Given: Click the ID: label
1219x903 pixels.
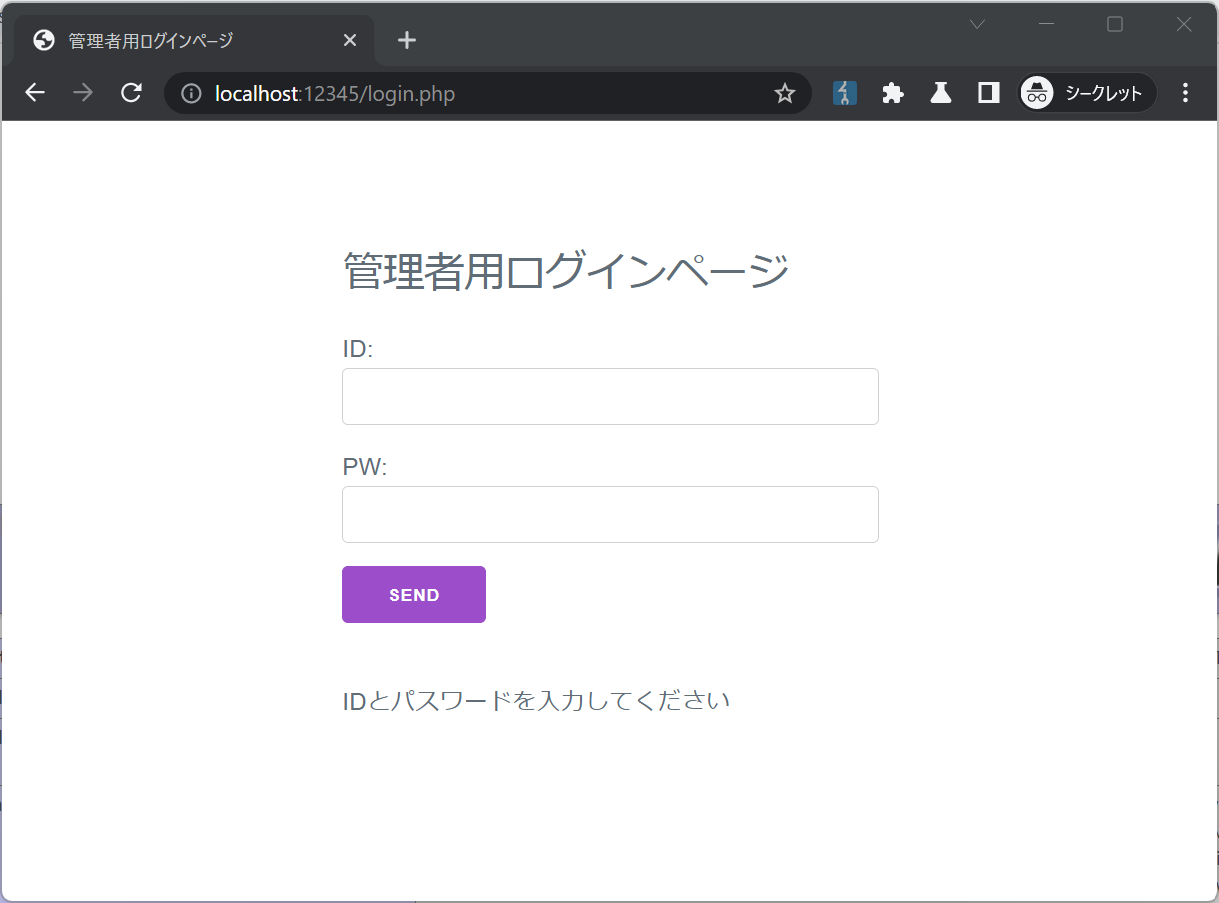Looking at the screenshot, I should point(357,349).
